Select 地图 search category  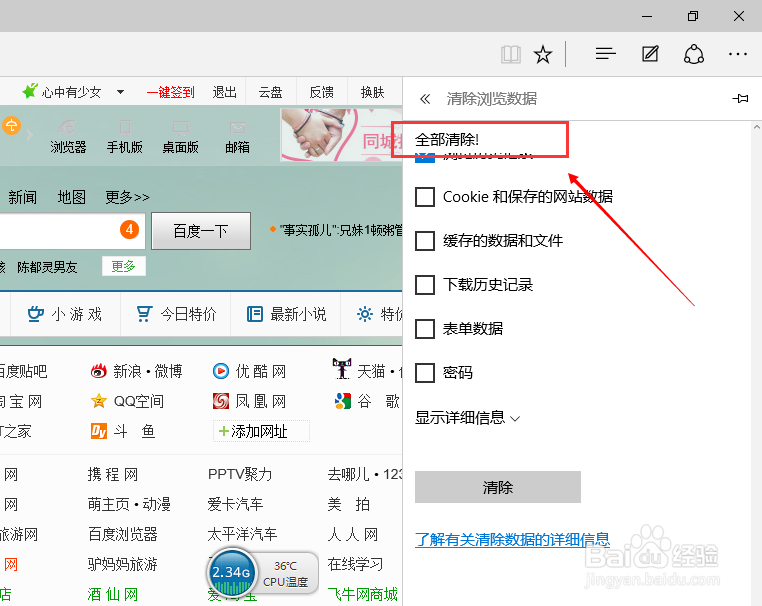click(72, 197)
